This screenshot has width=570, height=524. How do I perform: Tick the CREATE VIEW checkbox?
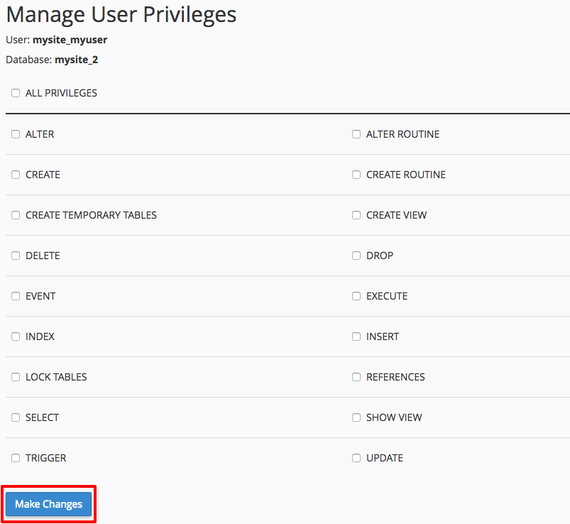click(x=356, y=215)
